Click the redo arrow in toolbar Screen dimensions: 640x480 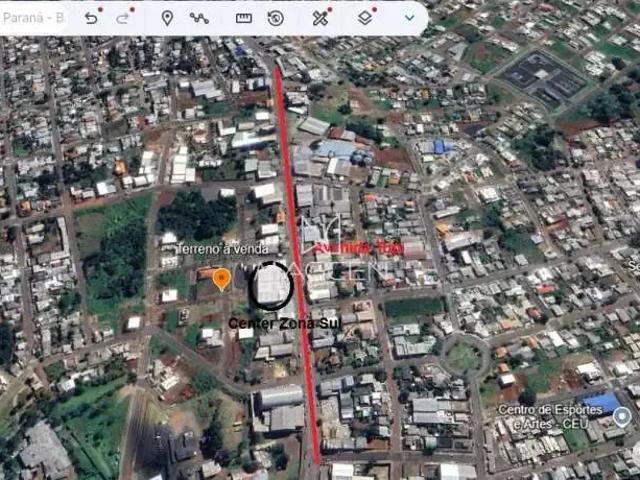(x=122, y=18)
